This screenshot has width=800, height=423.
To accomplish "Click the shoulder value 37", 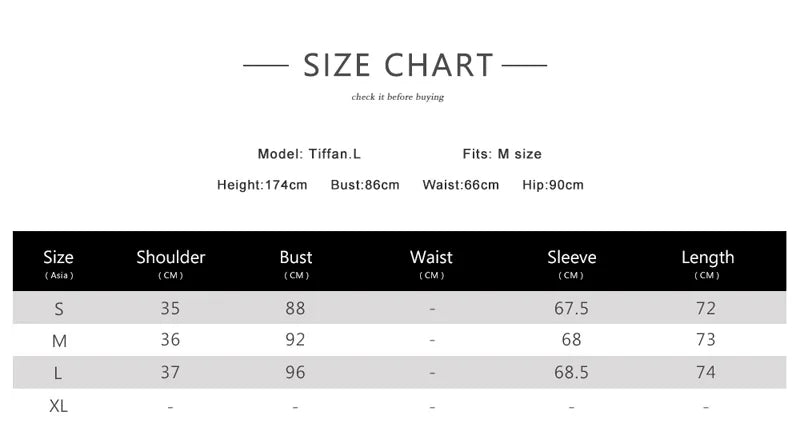I will tap(171, 373).
